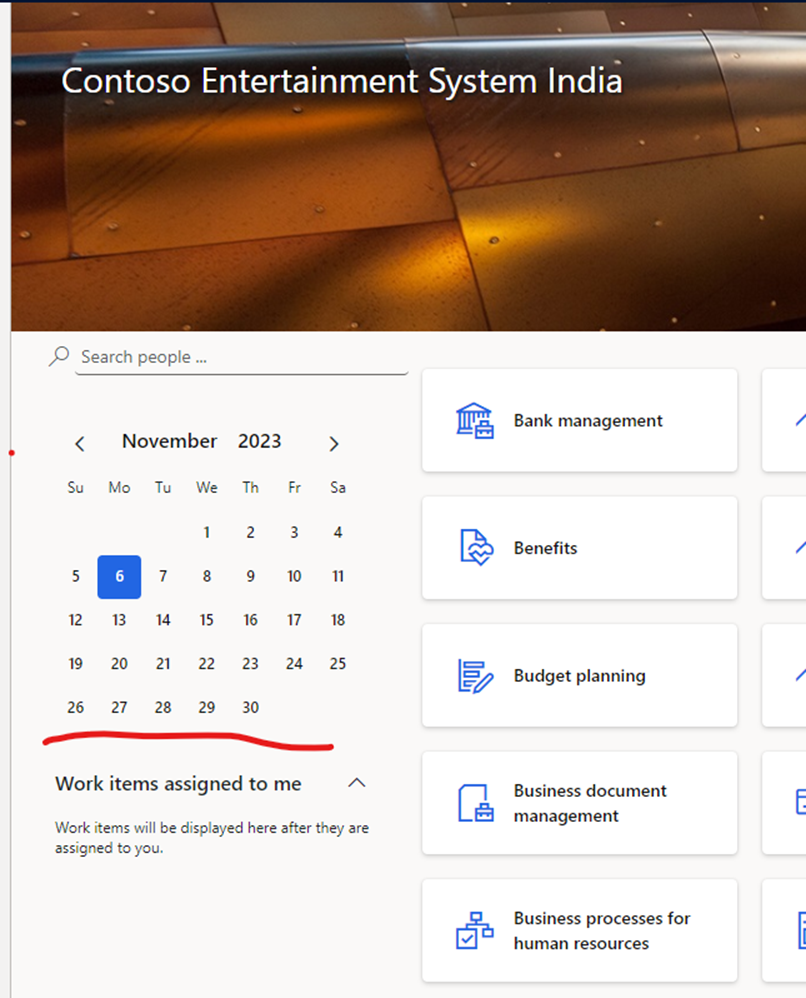Select November 3 in the calendar
Screen dimensions: 806x998
click(294, 533)
